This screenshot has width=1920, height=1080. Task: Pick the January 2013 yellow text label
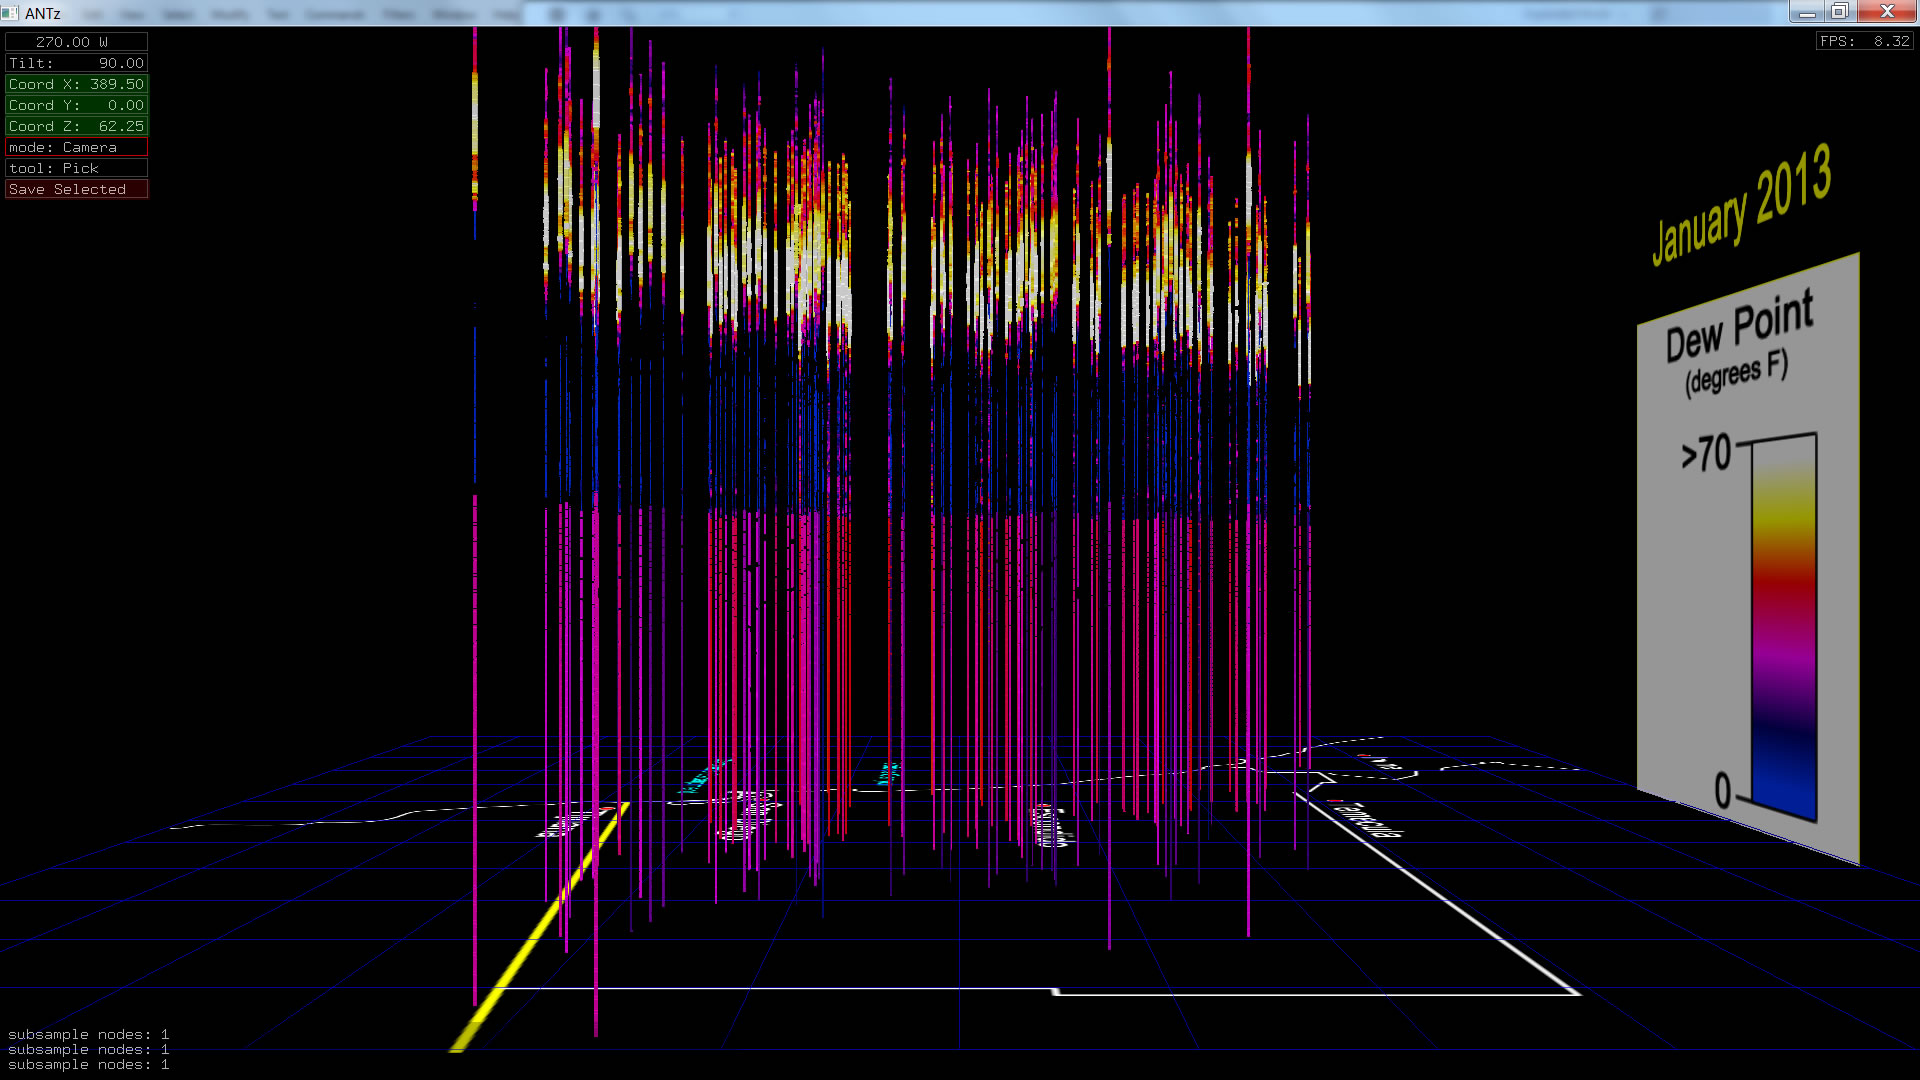coord(1740,205)
